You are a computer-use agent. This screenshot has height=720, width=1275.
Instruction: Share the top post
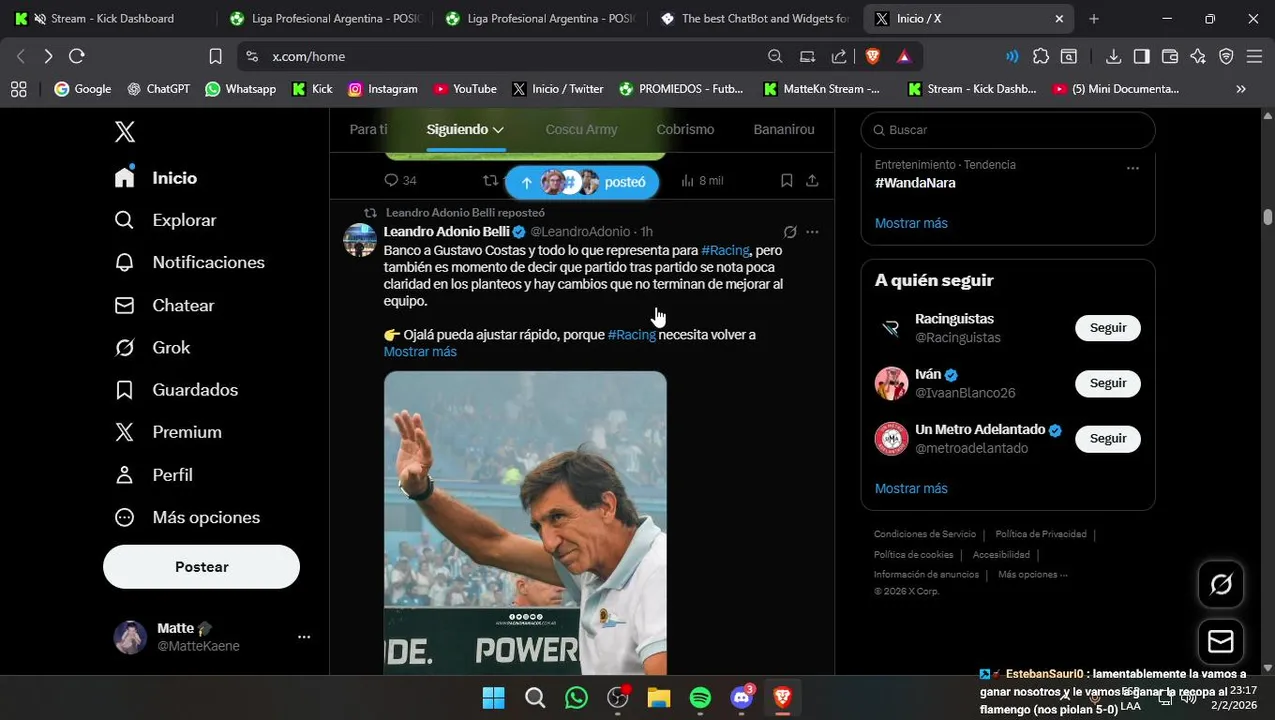tap(812, 180)
